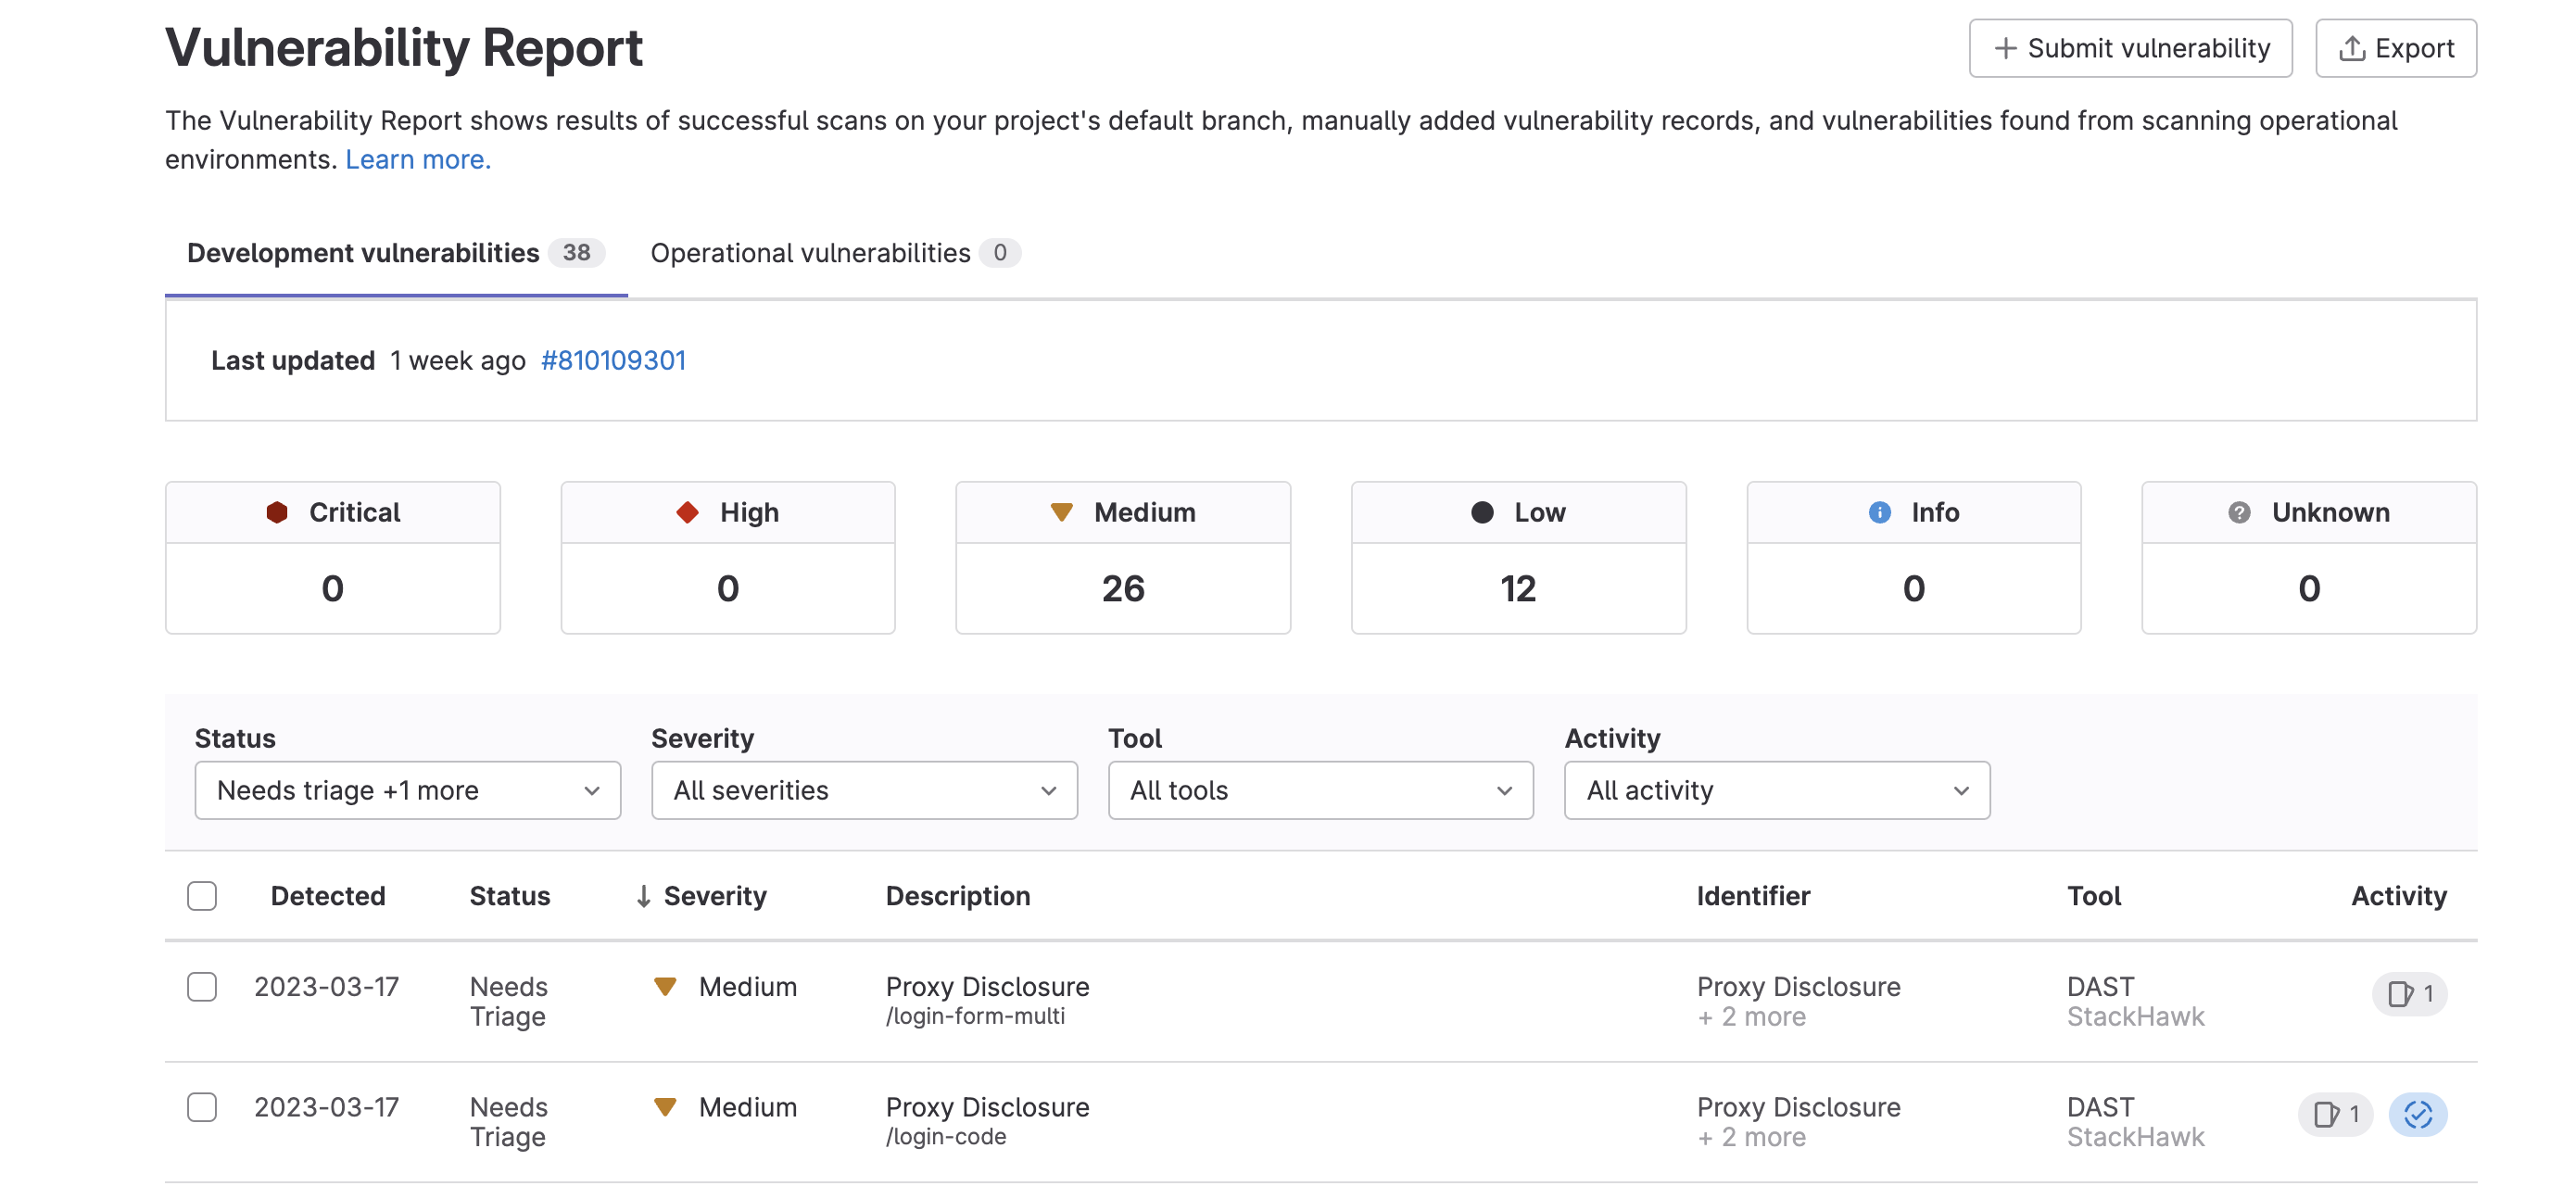Select the checkbox for the login-code vulnerability
Image resolution: width=2576 pixels, height=1186 pixels.
tap(202, 1107)
